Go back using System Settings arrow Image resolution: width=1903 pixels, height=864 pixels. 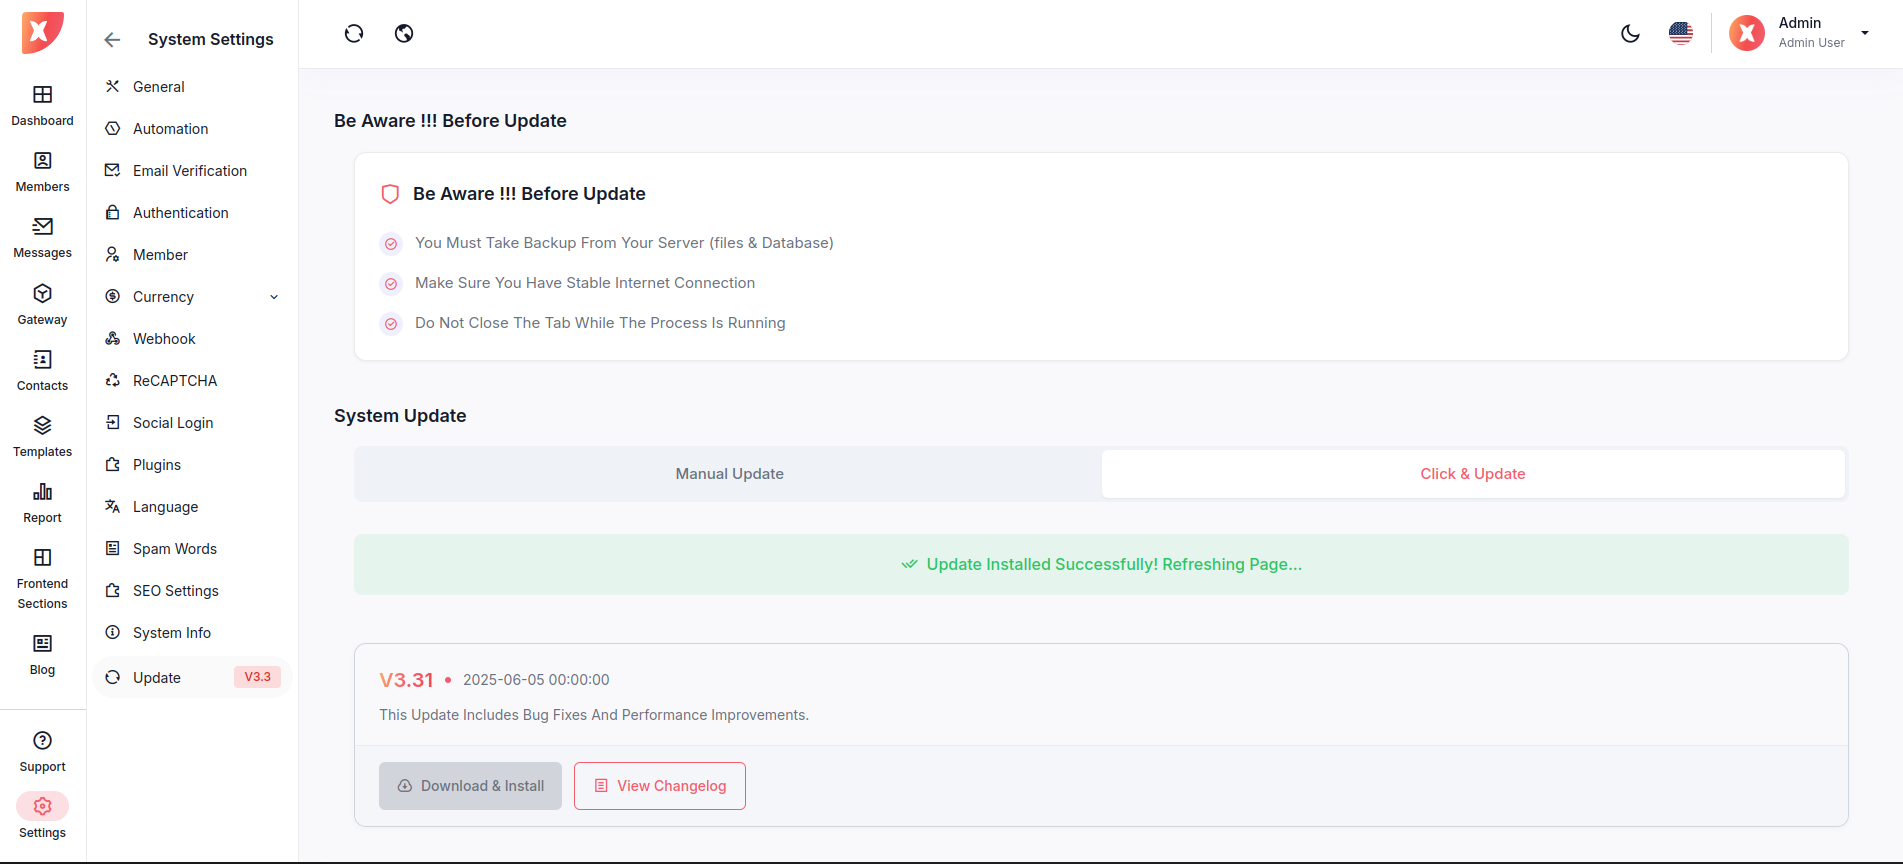pyautogui.click(x=112, y=40)
